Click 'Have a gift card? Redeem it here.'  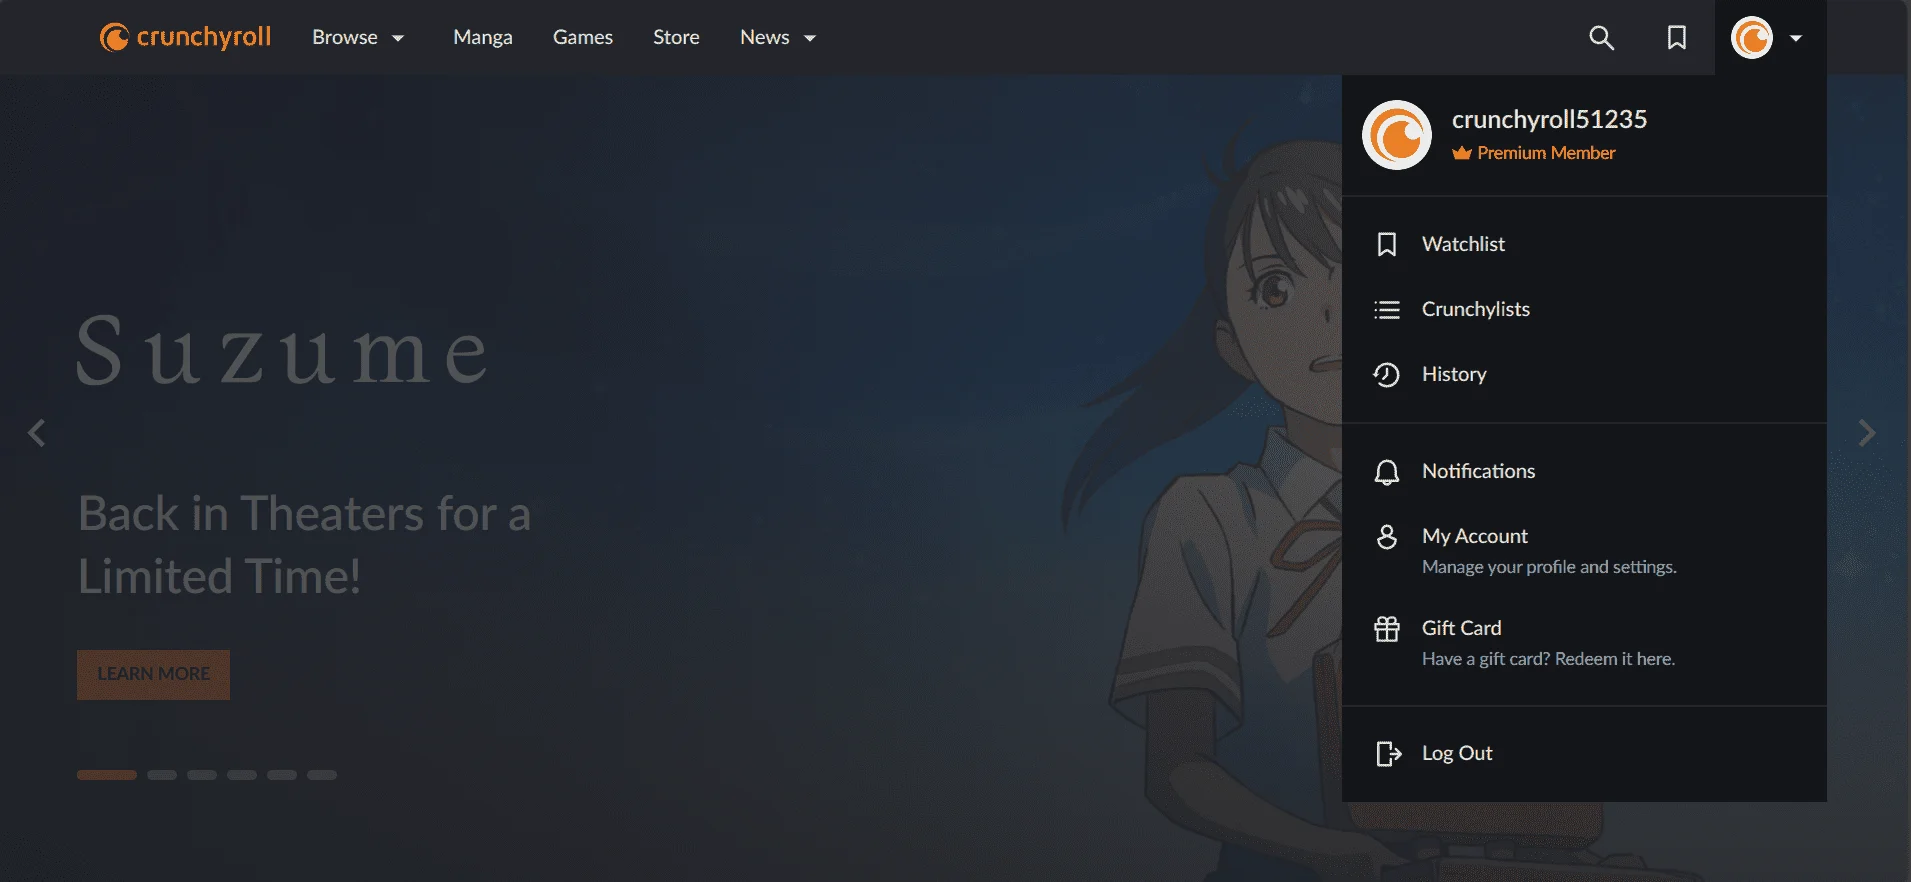point(1548,659)
